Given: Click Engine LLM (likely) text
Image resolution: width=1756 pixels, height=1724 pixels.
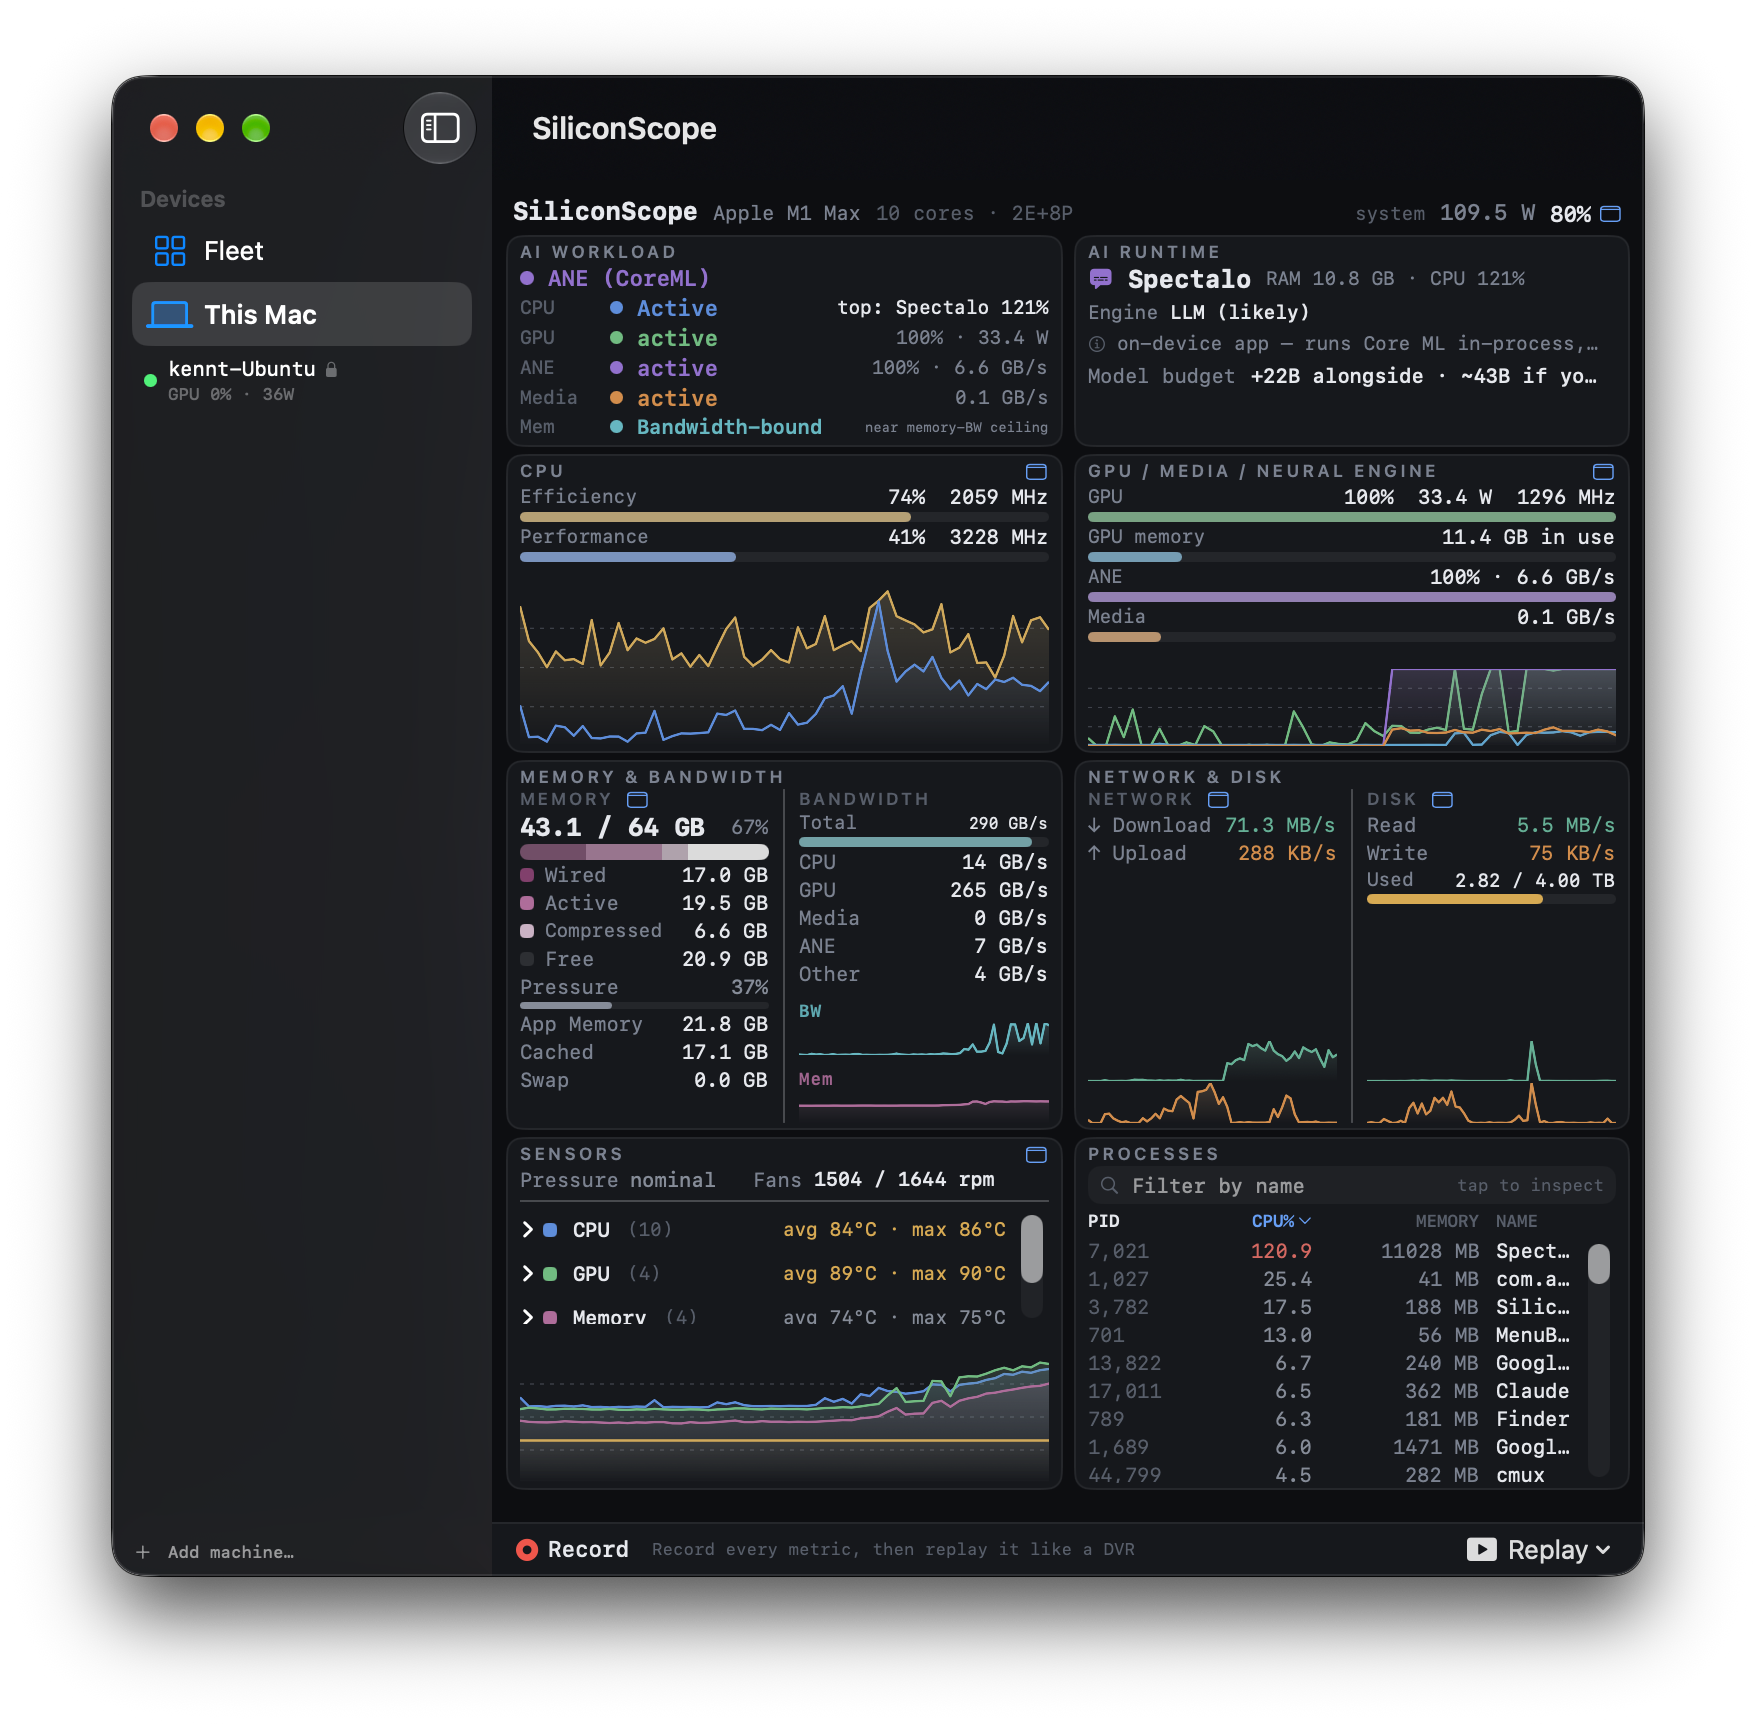Looking at the screenshot, I should click(1198, 312).
